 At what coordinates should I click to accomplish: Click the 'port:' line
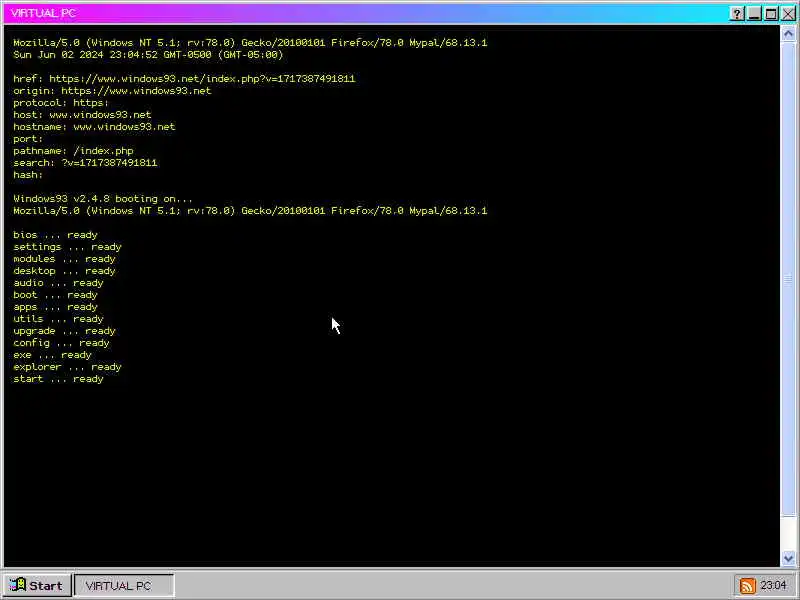coord(28,139)
